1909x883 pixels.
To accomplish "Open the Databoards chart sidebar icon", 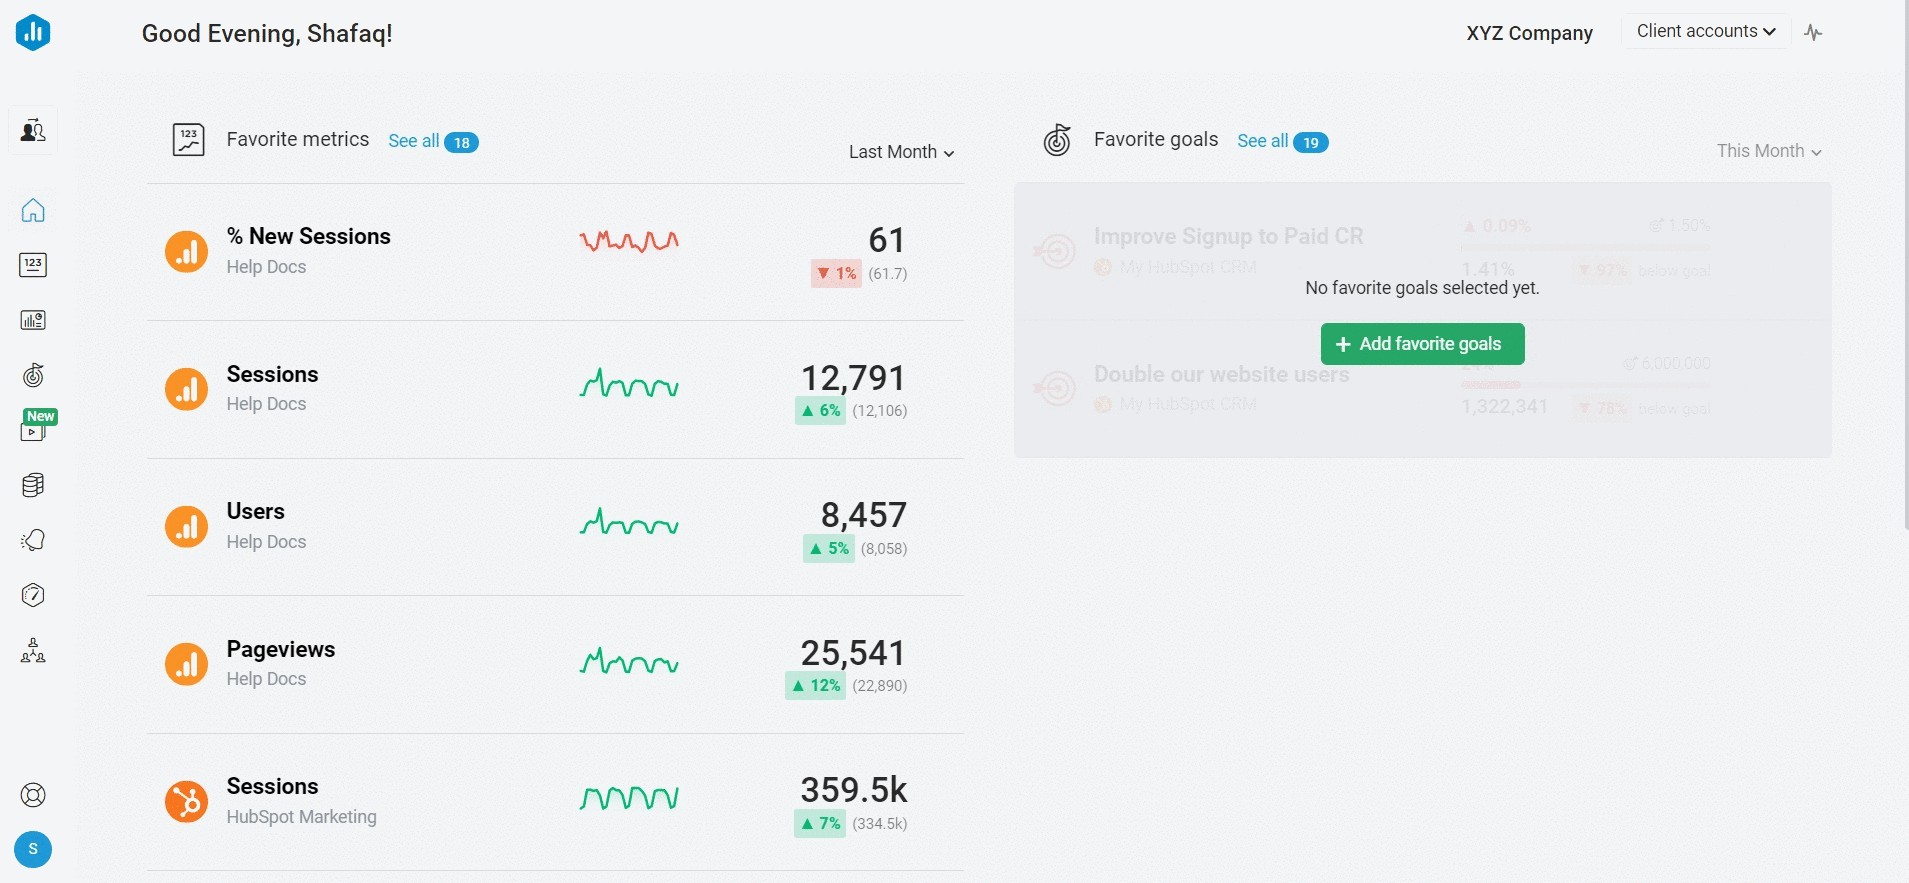I will point(33,320).
